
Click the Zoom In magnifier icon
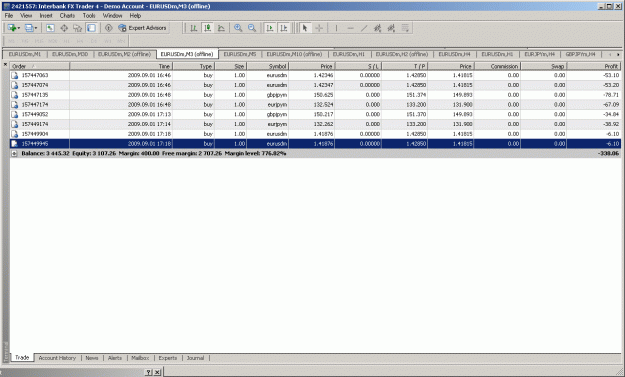click(x=238, y=28)
